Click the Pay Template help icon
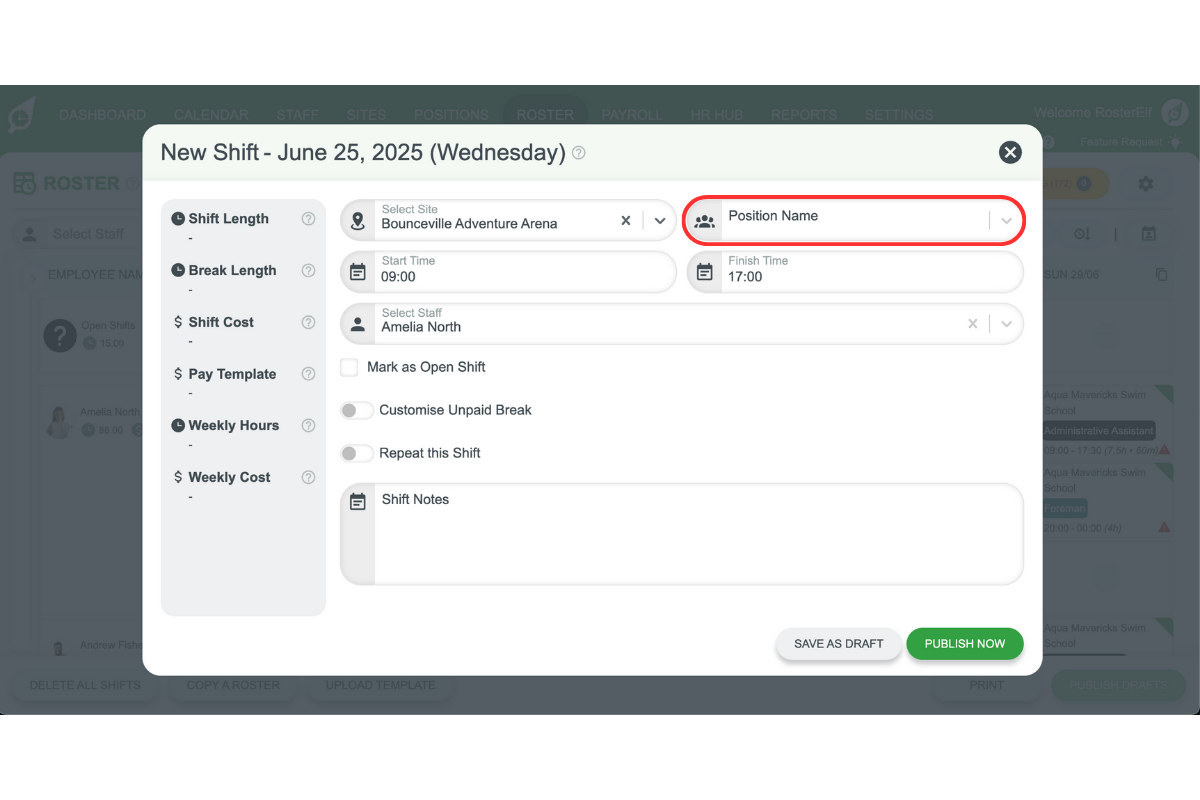This screenshot has height=800, width=1200. (x=308, y=374)
